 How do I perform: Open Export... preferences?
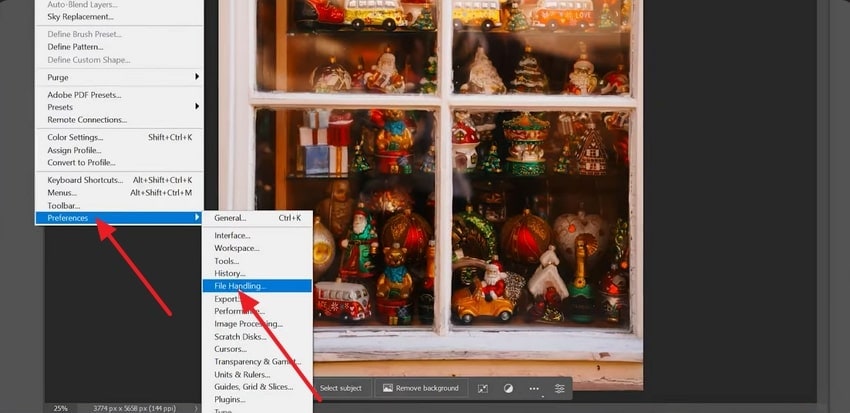[257, 299]
